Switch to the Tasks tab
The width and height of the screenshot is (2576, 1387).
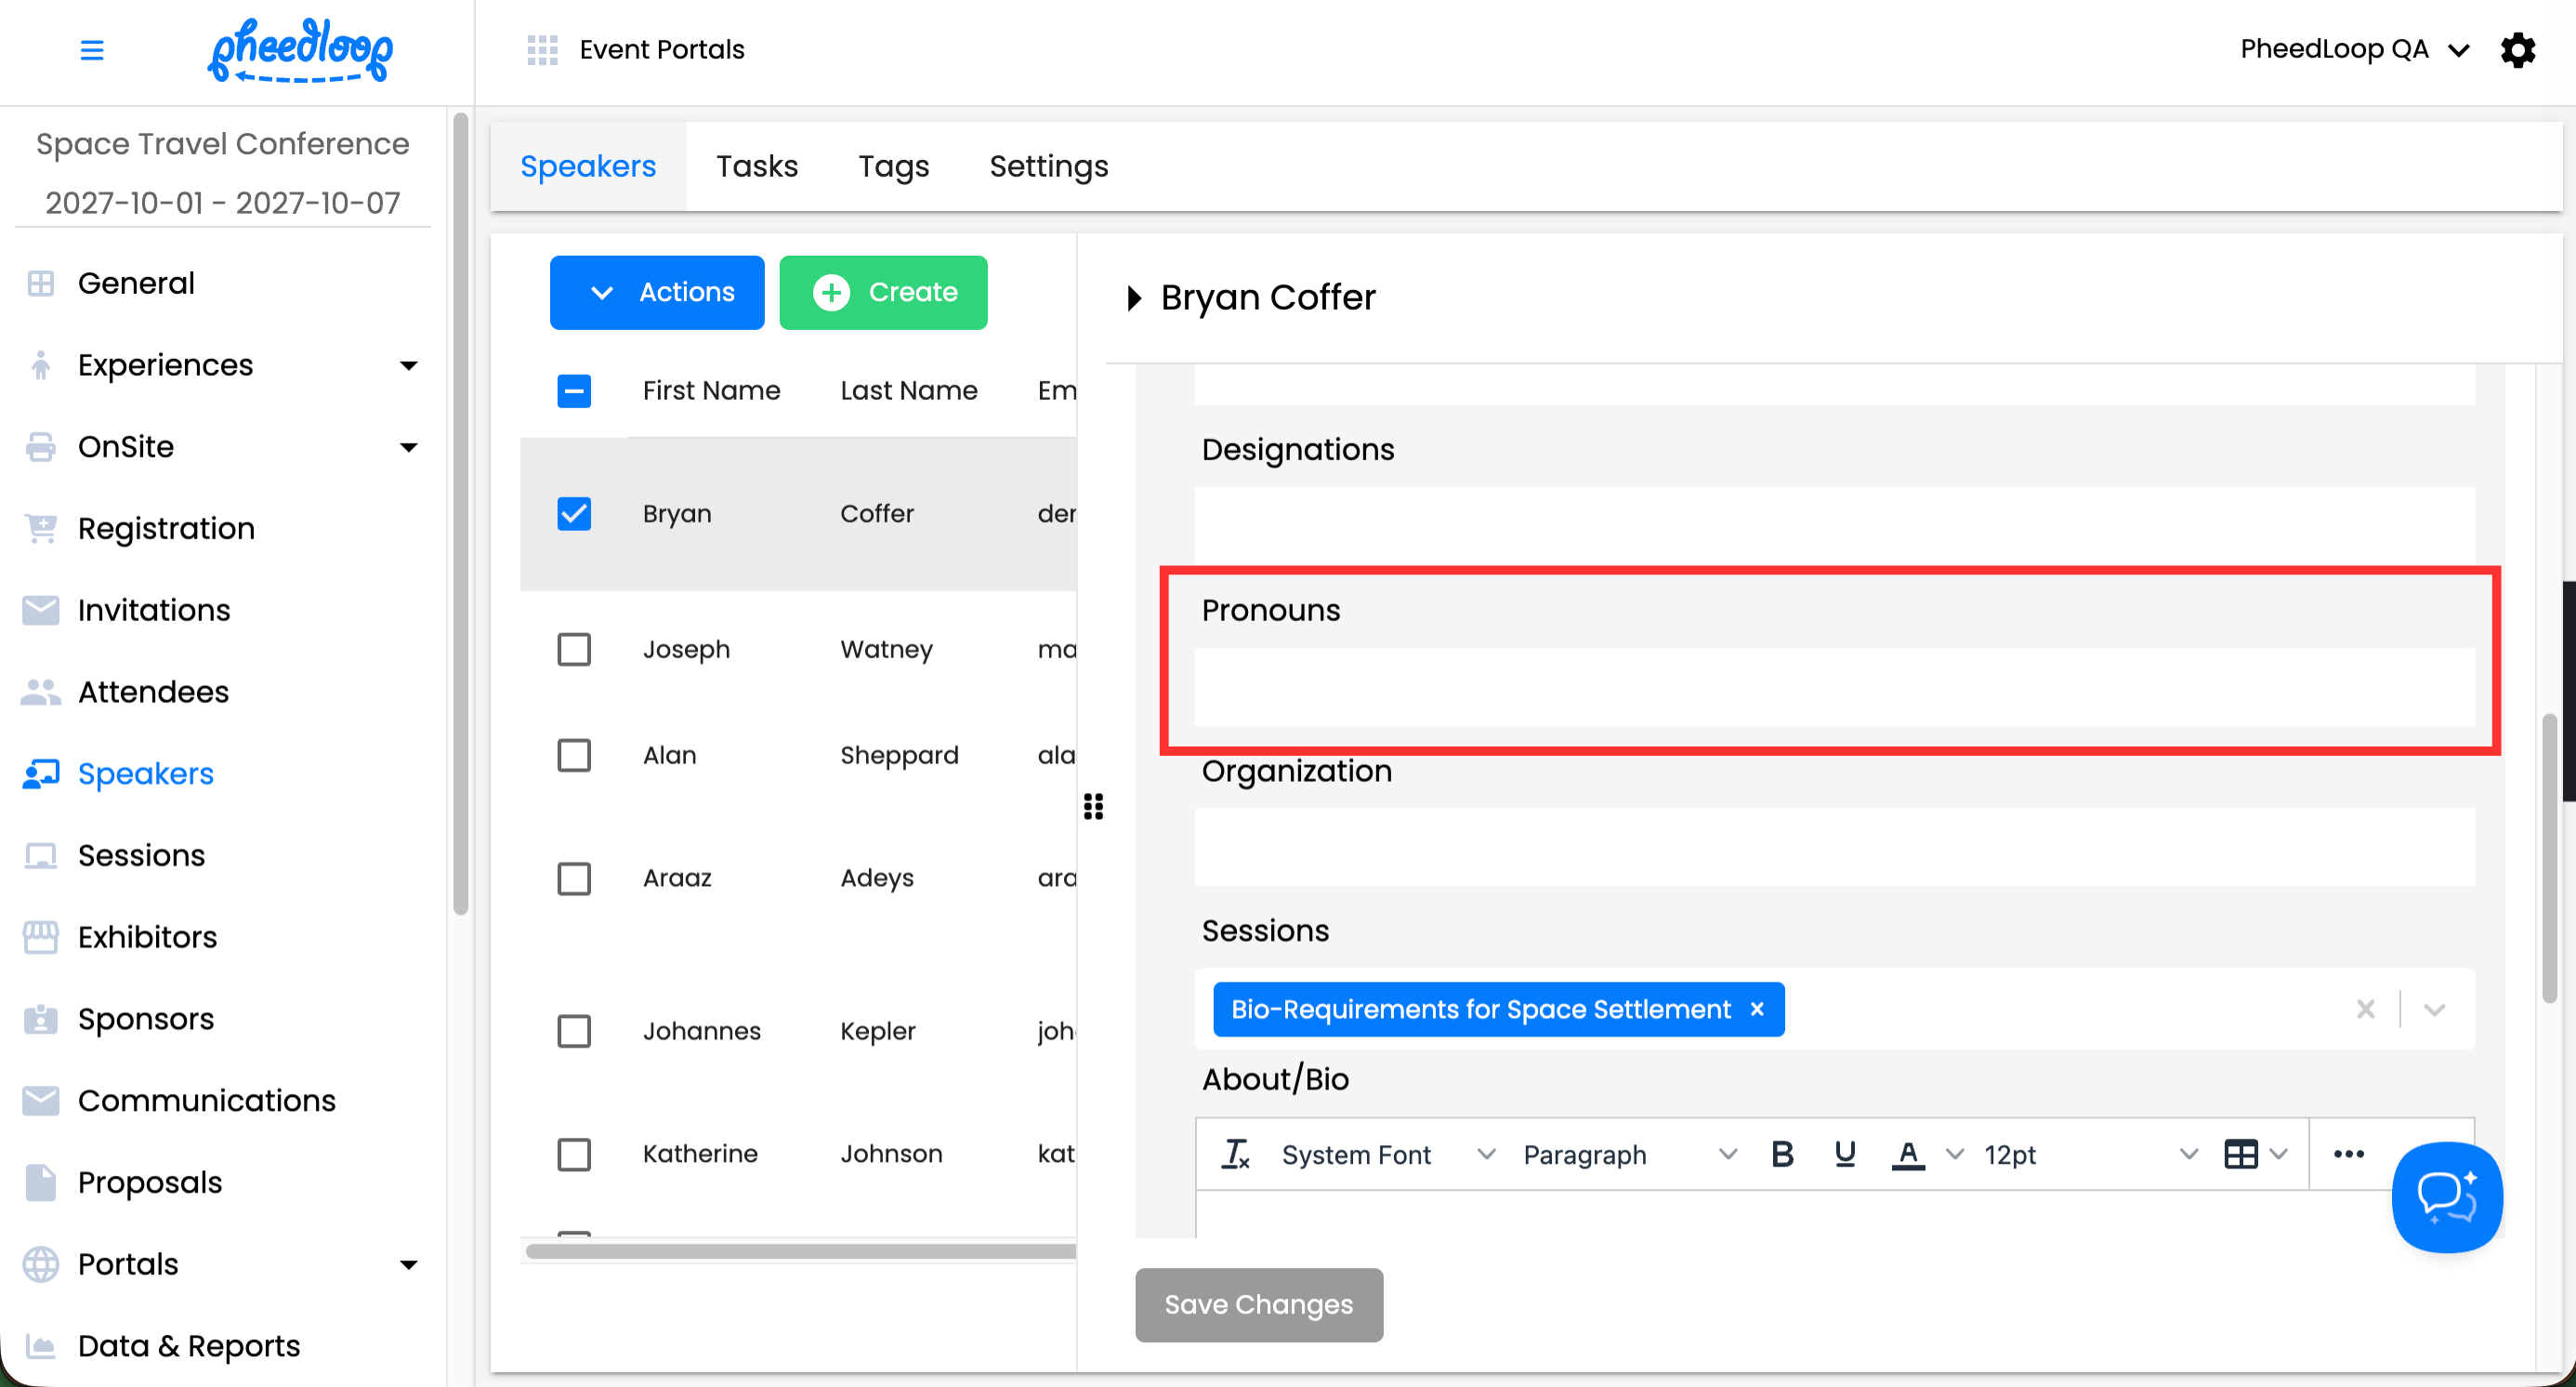[757, 166]
